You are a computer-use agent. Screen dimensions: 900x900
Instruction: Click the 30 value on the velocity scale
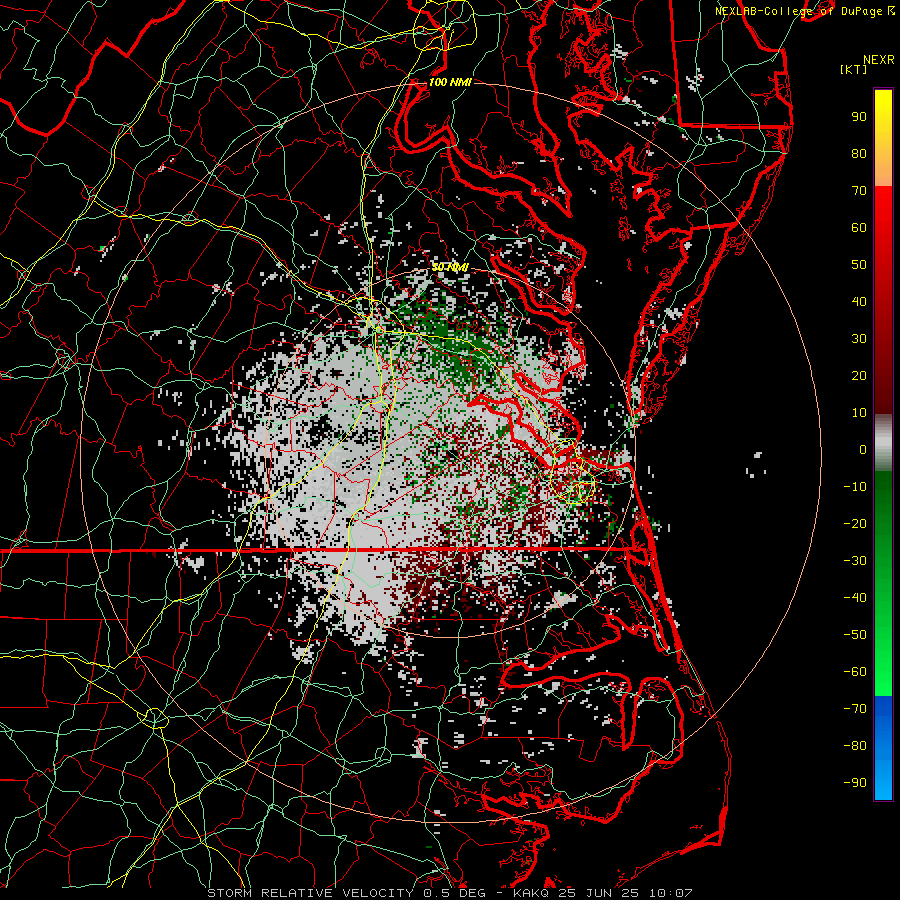[x=859, y=339]
